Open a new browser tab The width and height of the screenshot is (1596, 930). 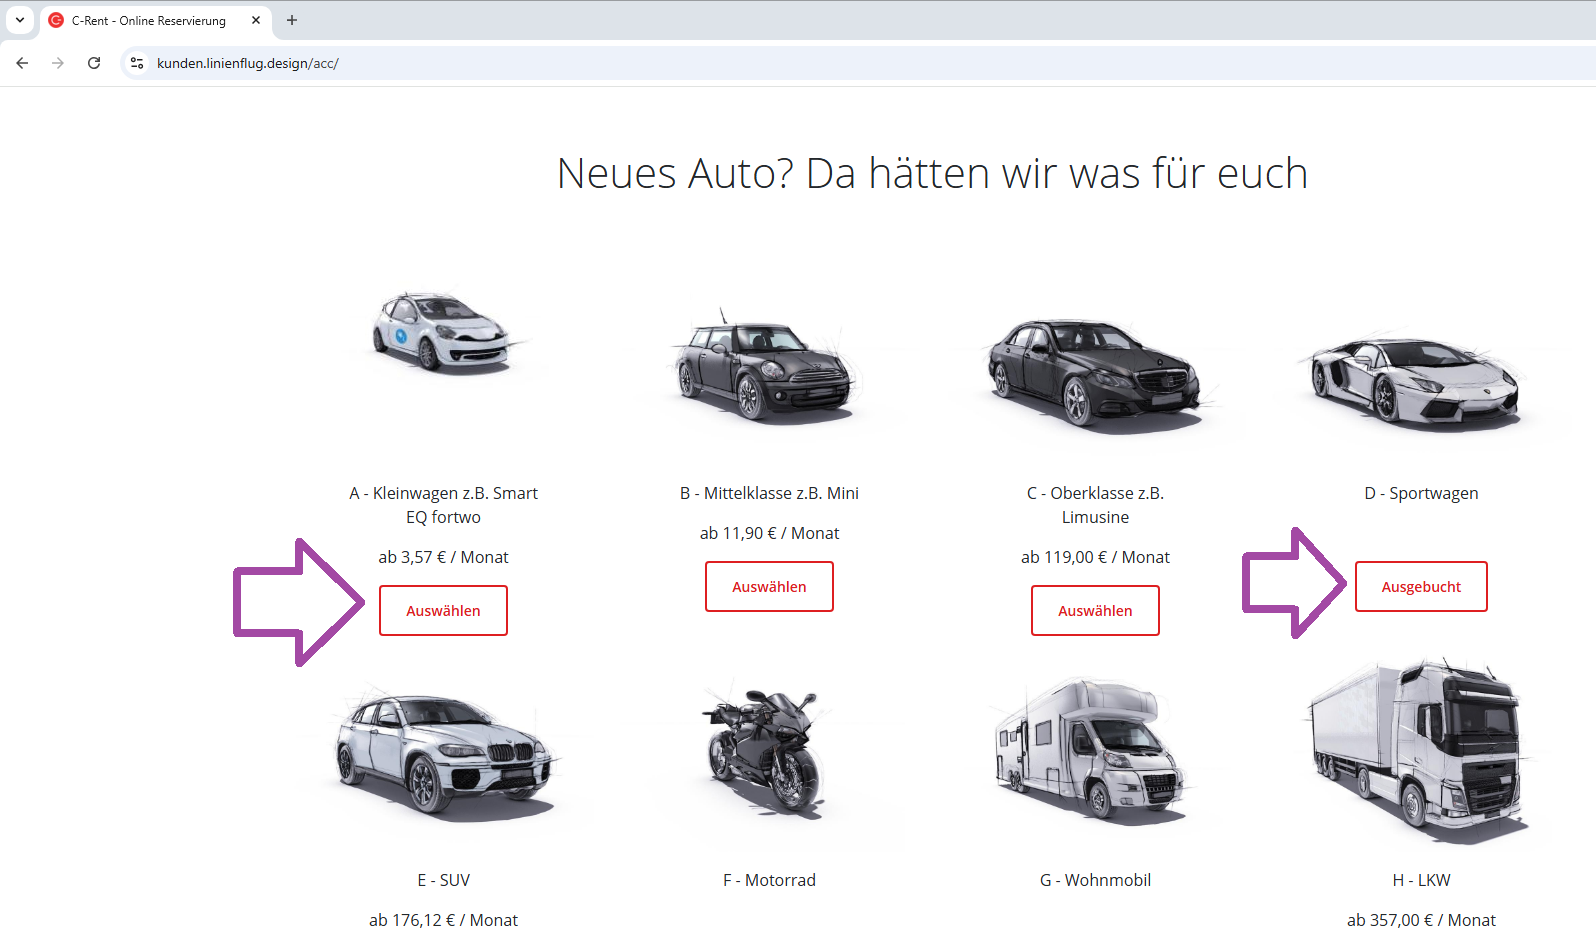point(292,20)
